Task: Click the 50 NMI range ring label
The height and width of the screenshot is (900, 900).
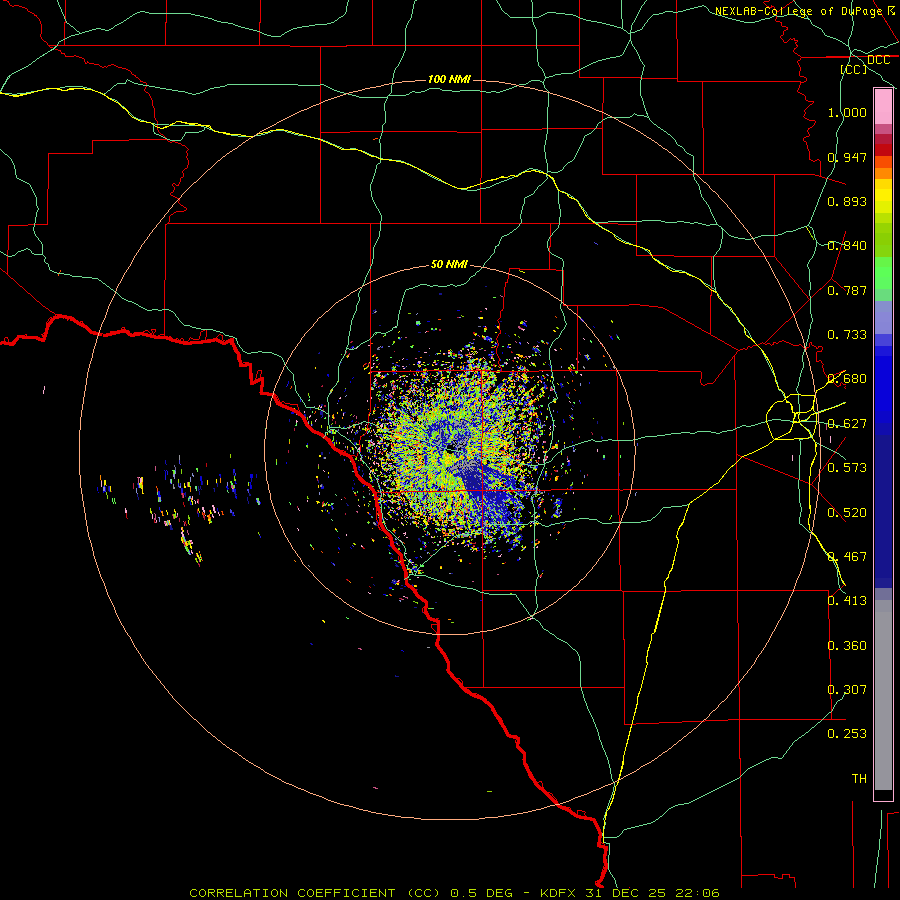Action: (x=449, y=264)
